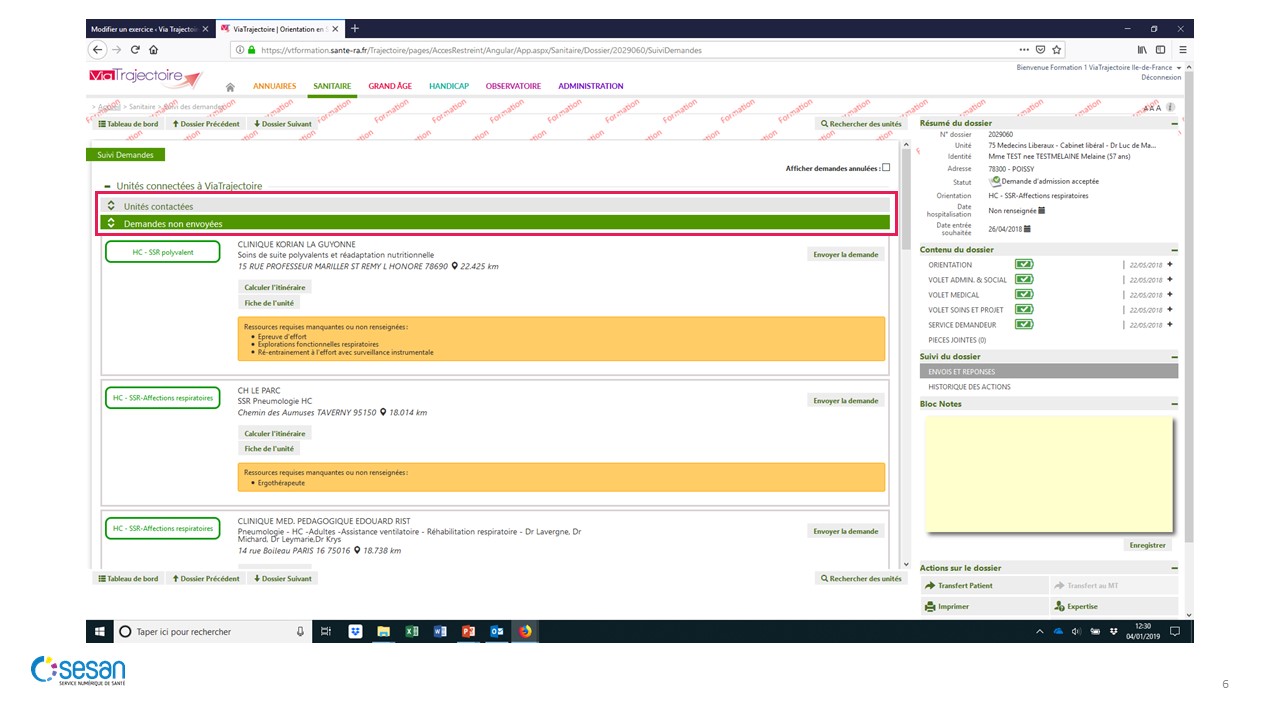This screenshot has height=720, width=1280.
Task: Click inside the yellow Bloc Notes area
Action: (1047, 475)
